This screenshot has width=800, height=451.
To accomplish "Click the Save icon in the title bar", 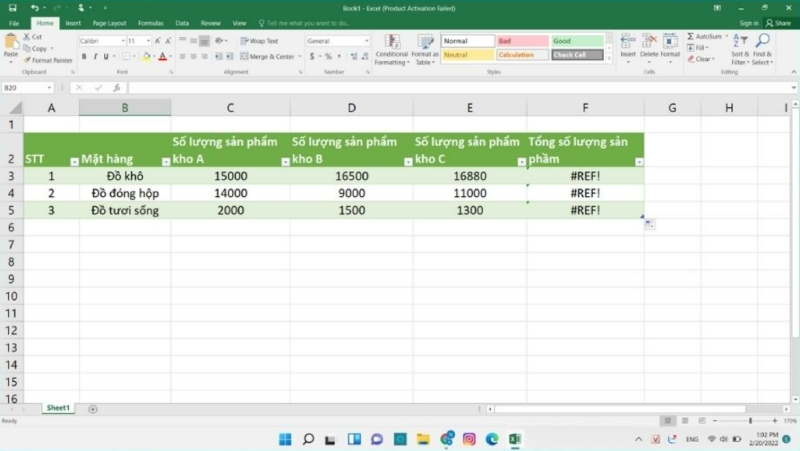I will click(12, 8).
